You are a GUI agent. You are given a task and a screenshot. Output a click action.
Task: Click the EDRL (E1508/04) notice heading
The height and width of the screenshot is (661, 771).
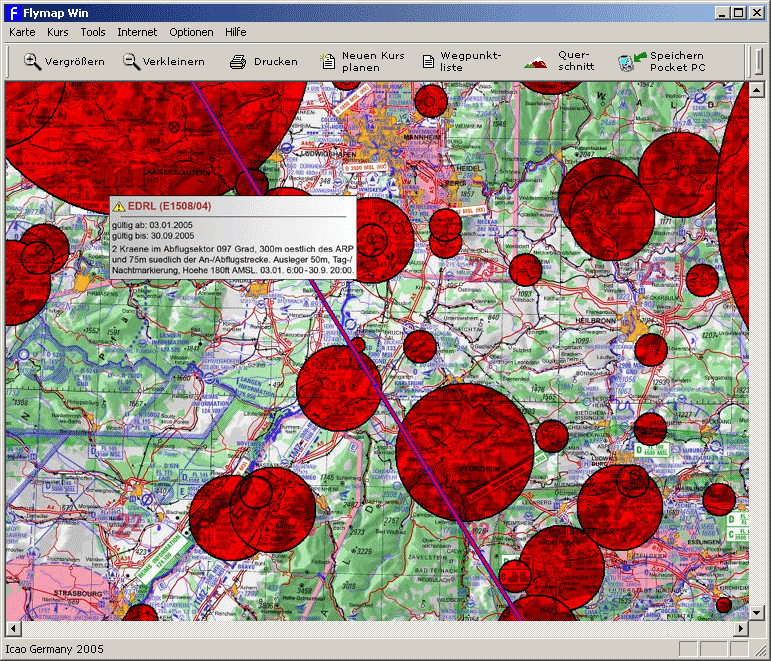pyautogui.click(x=169, y=206)
